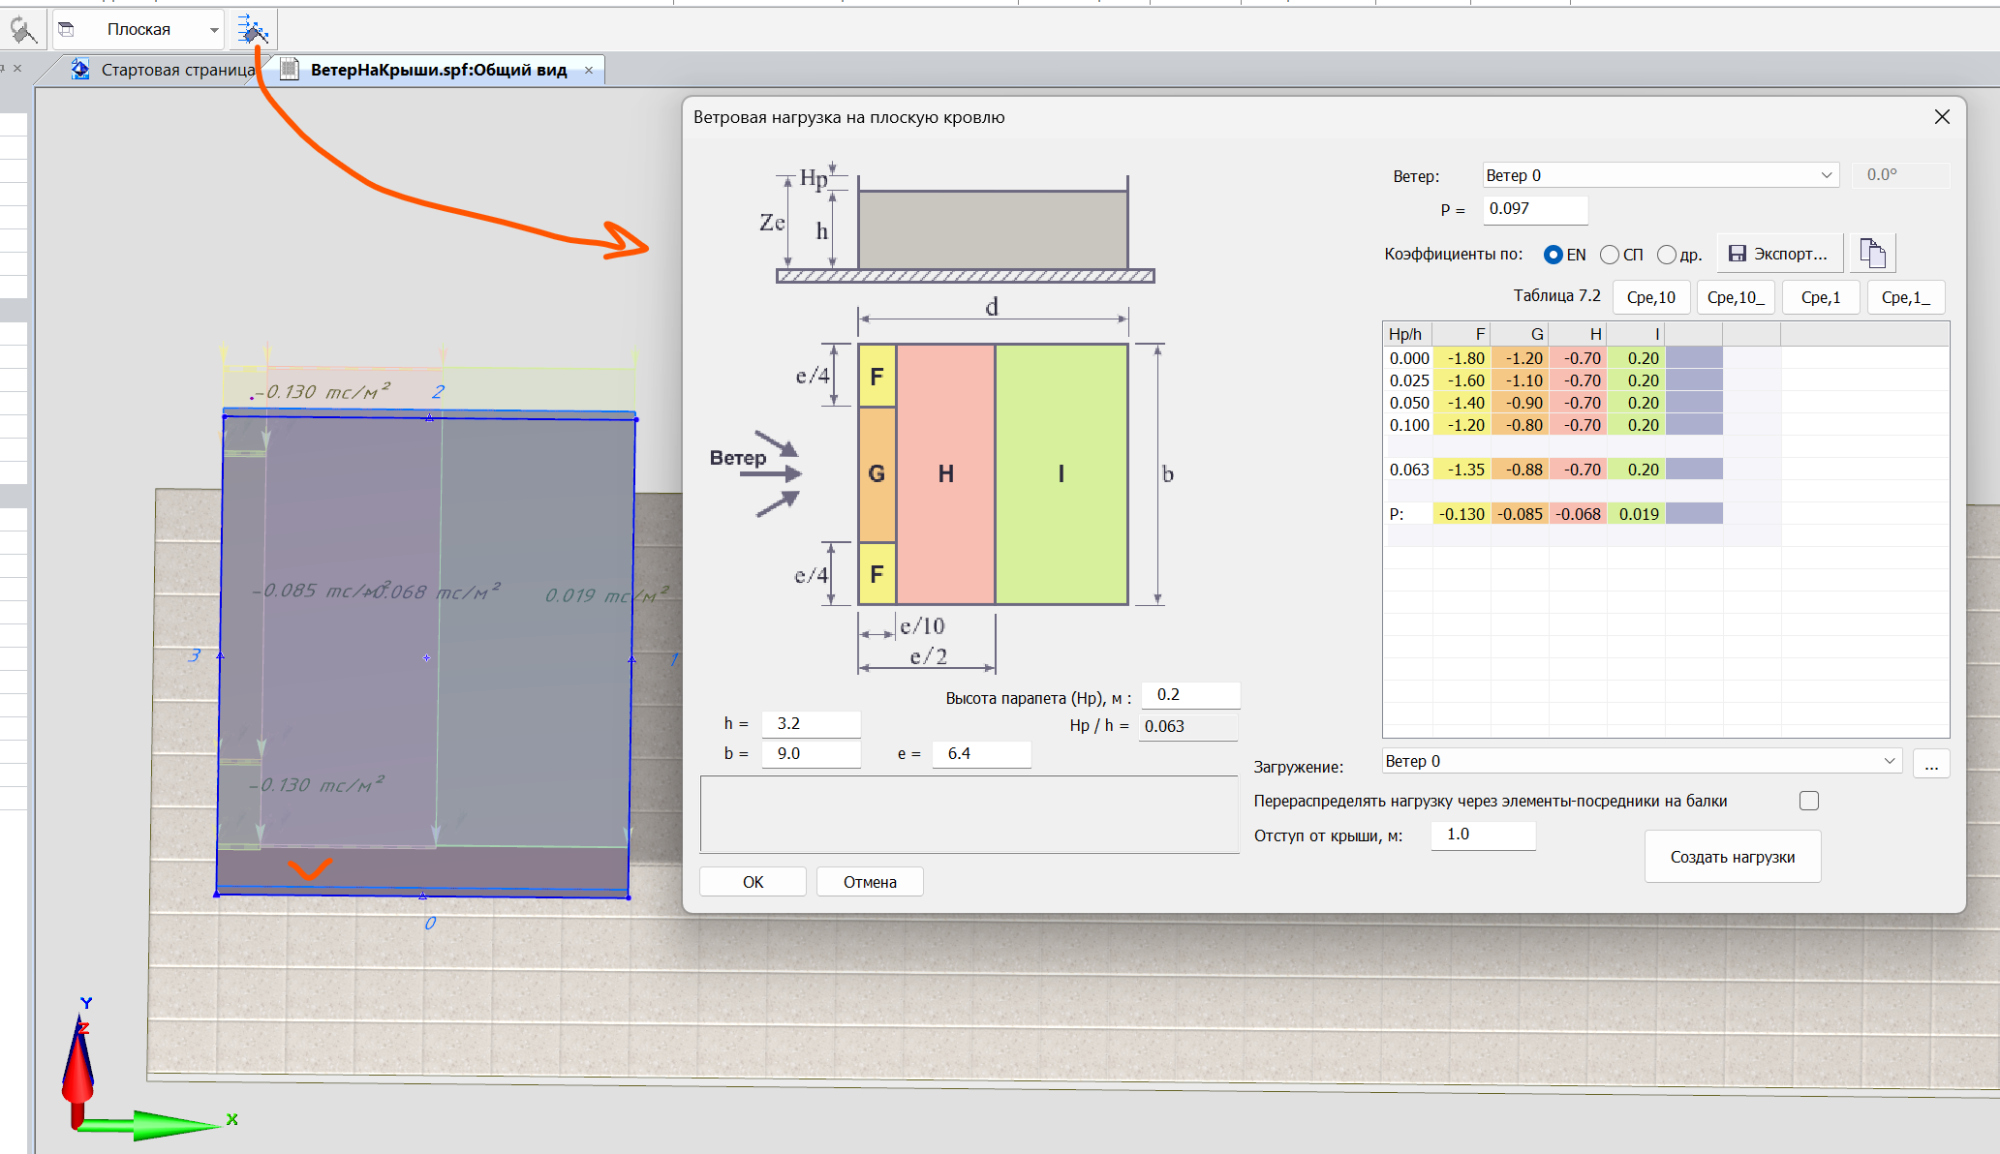Click the rotate-edit tool icon at toolbar left

[x=22, y=30]
